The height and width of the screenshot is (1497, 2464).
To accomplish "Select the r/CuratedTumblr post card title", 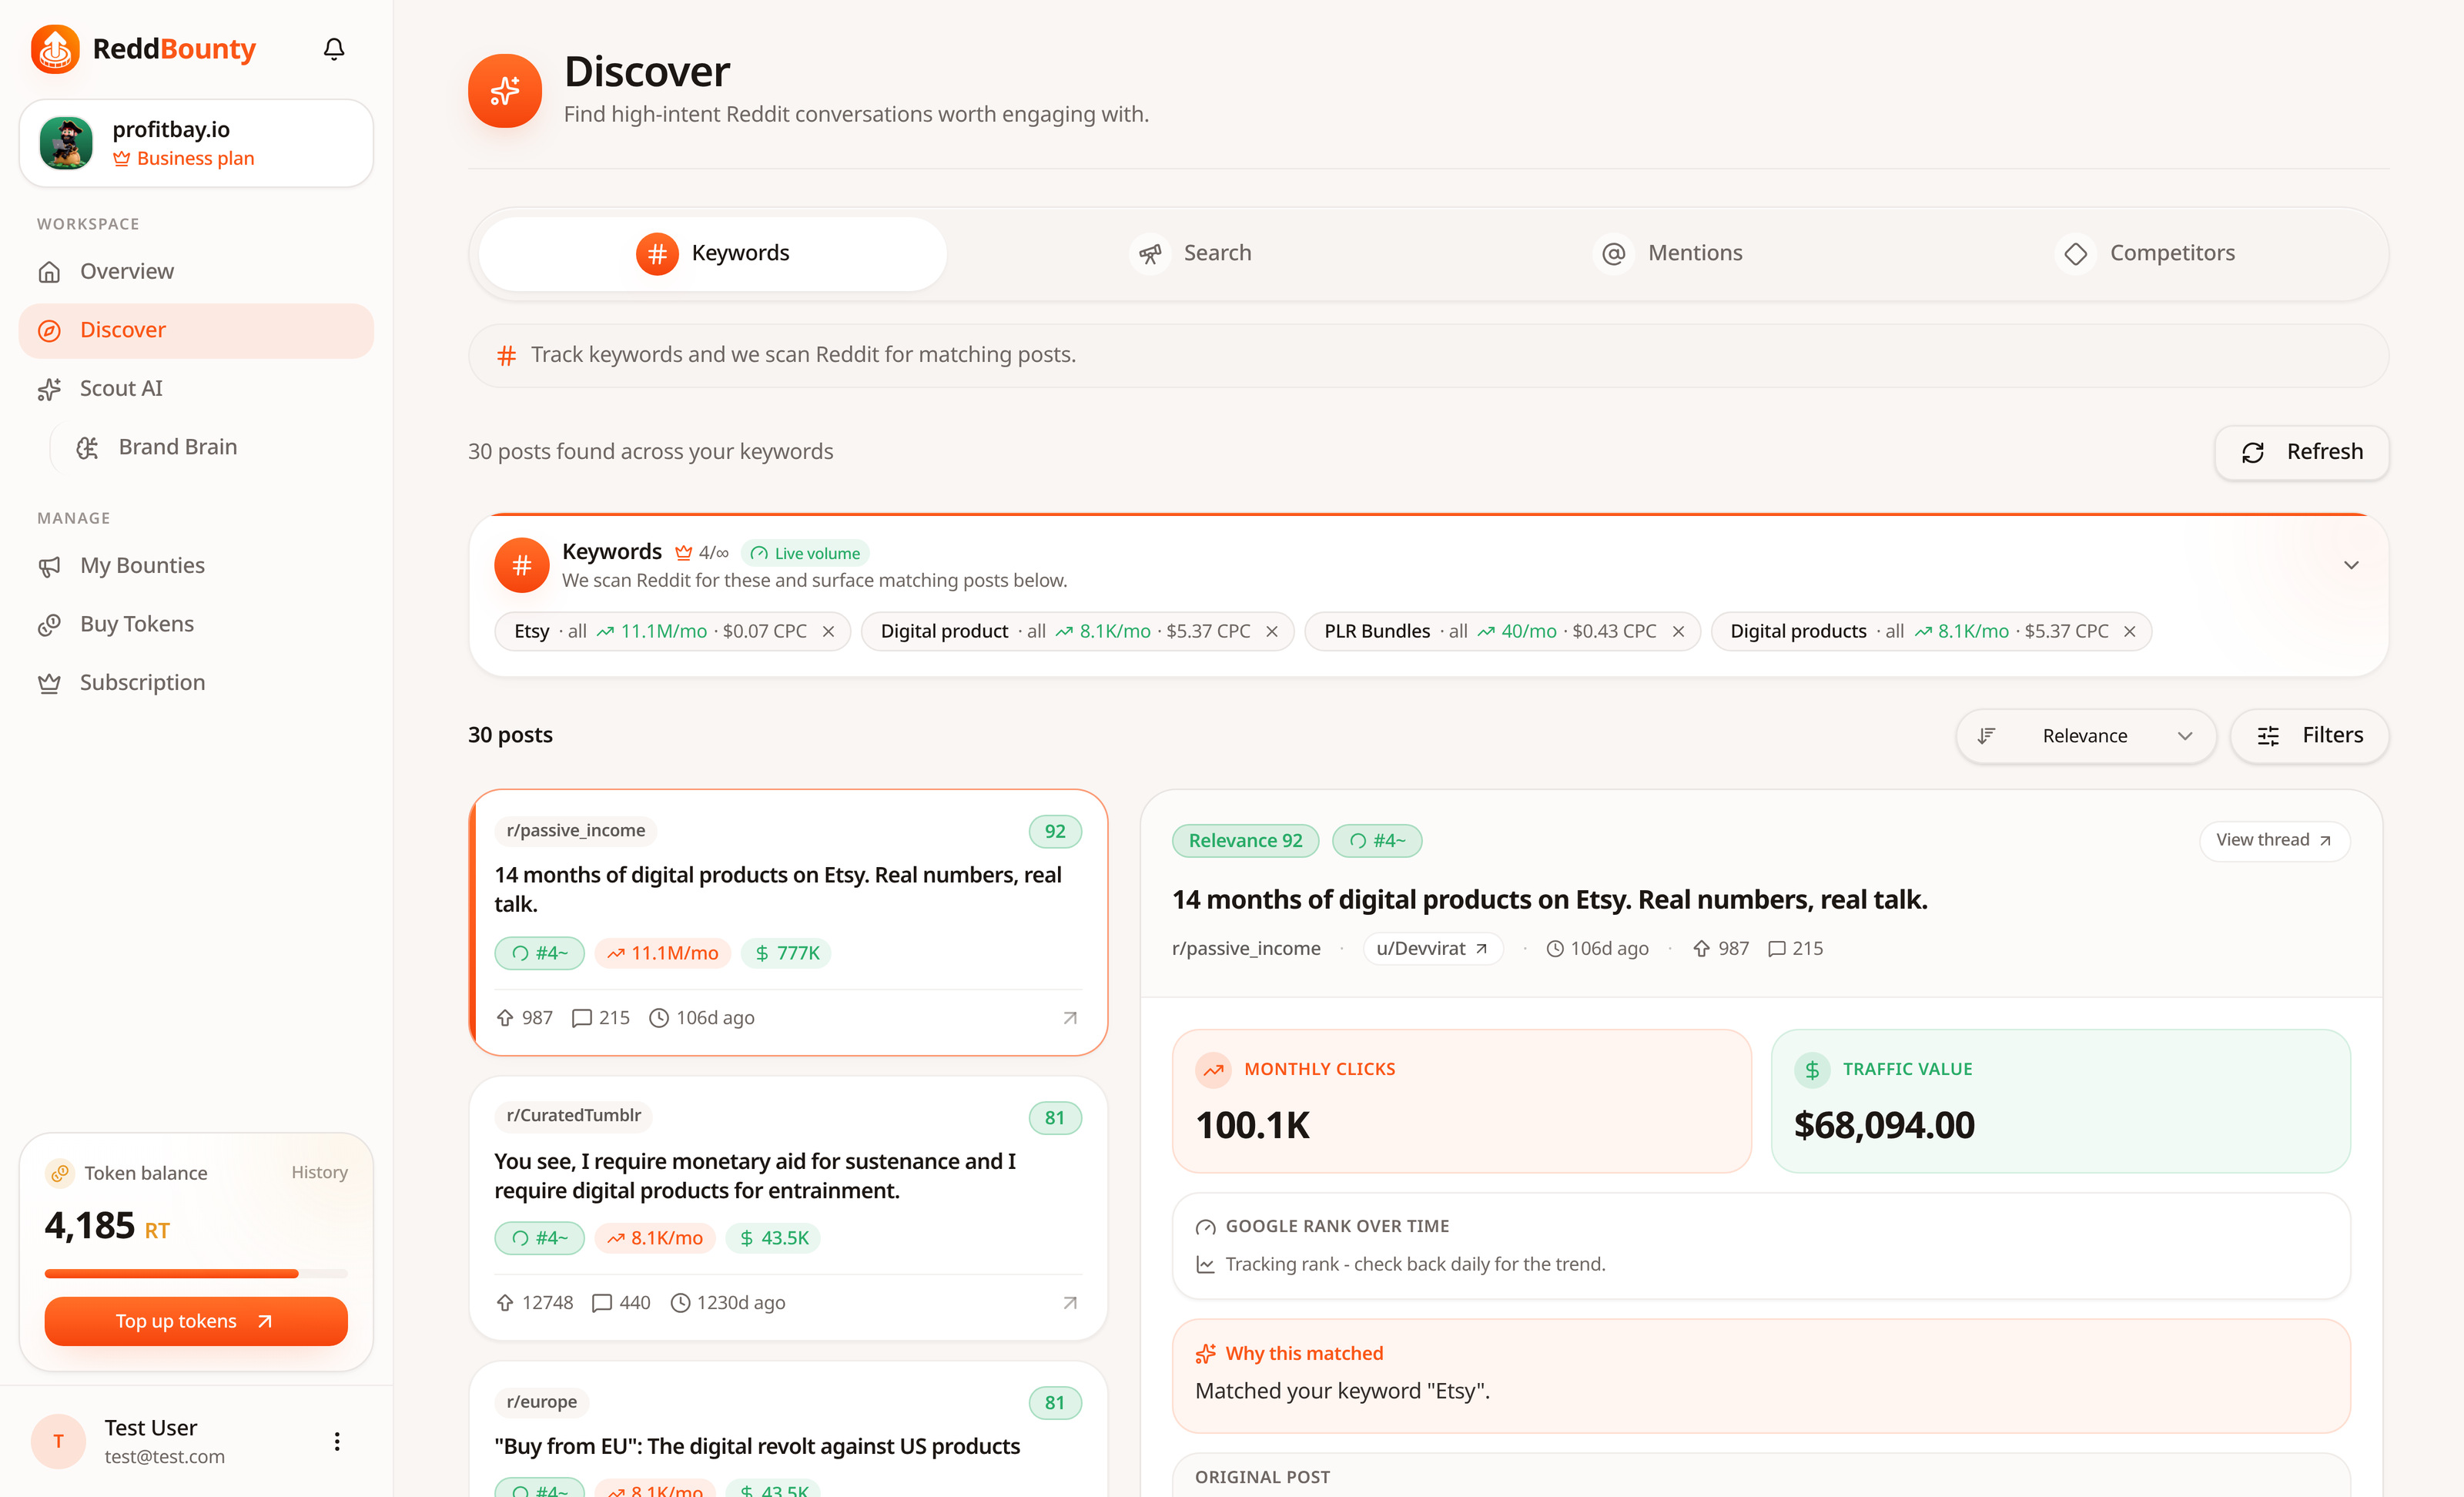I will coord(755,1176).
